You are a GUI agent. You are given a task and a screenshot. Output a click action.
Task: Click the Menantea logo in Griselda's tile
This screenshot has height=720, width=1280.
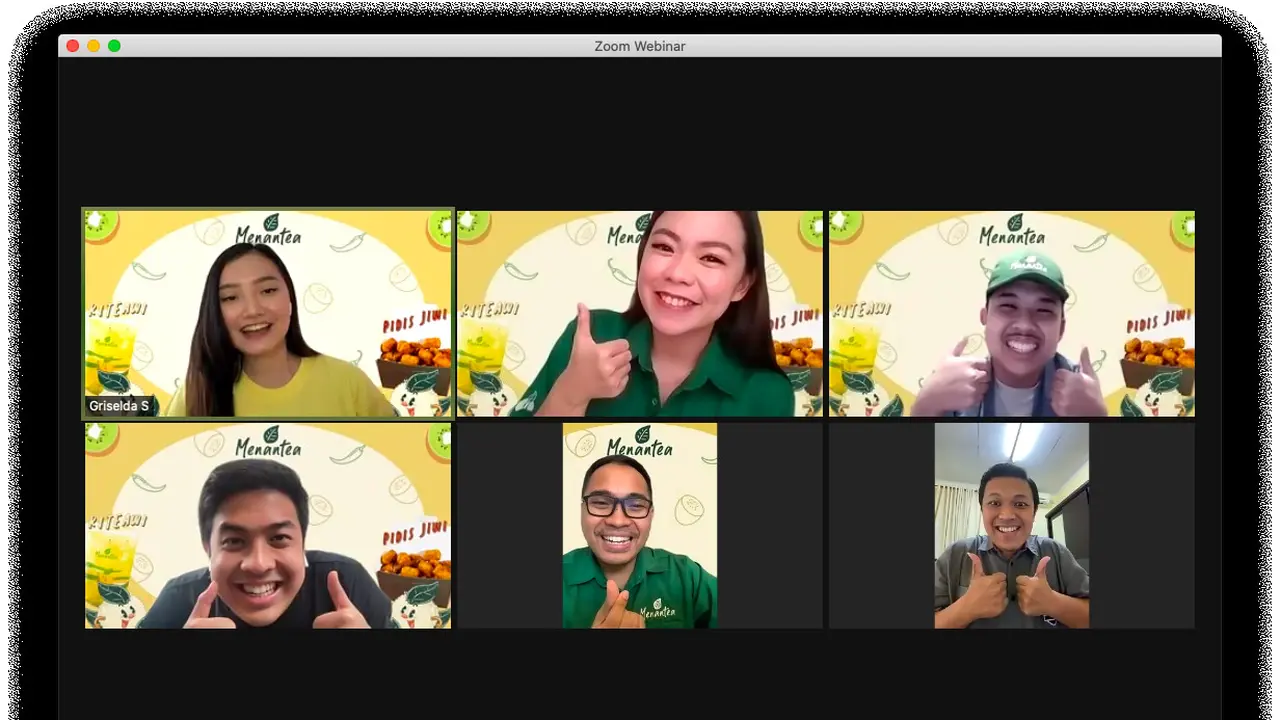(268, 231)
